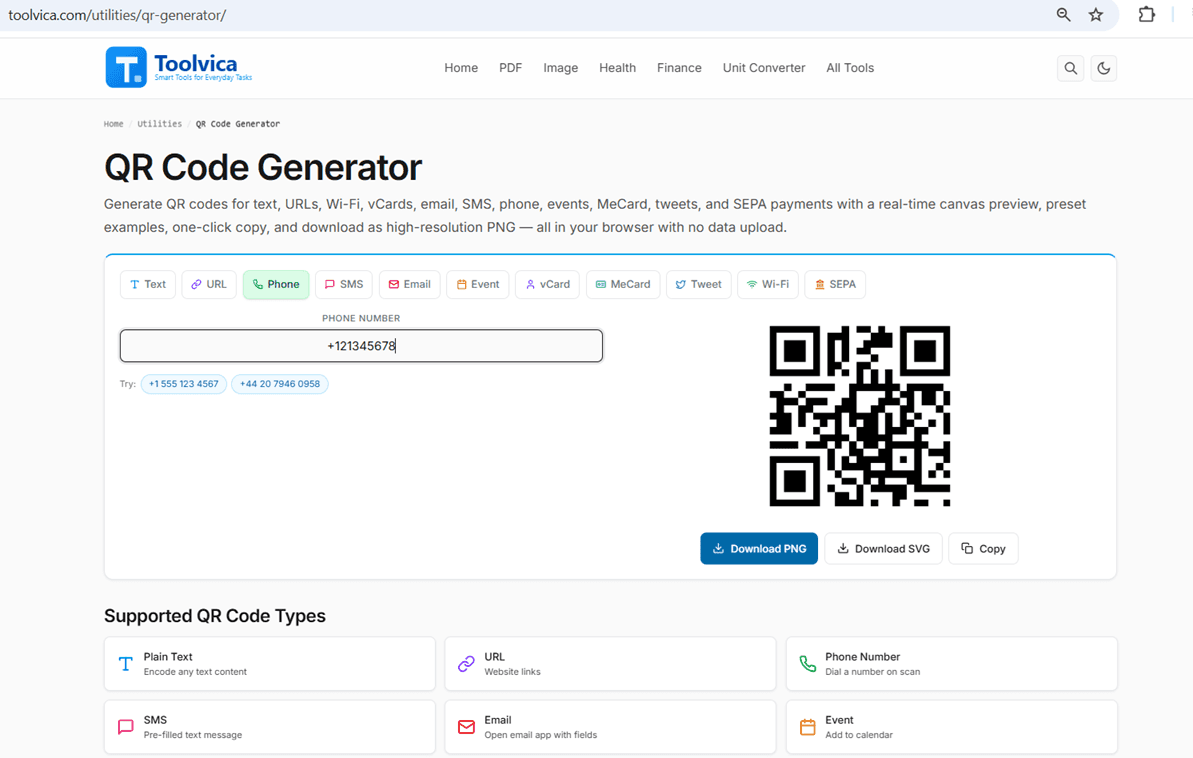Click 'Dial a number on scan' text

873,672
